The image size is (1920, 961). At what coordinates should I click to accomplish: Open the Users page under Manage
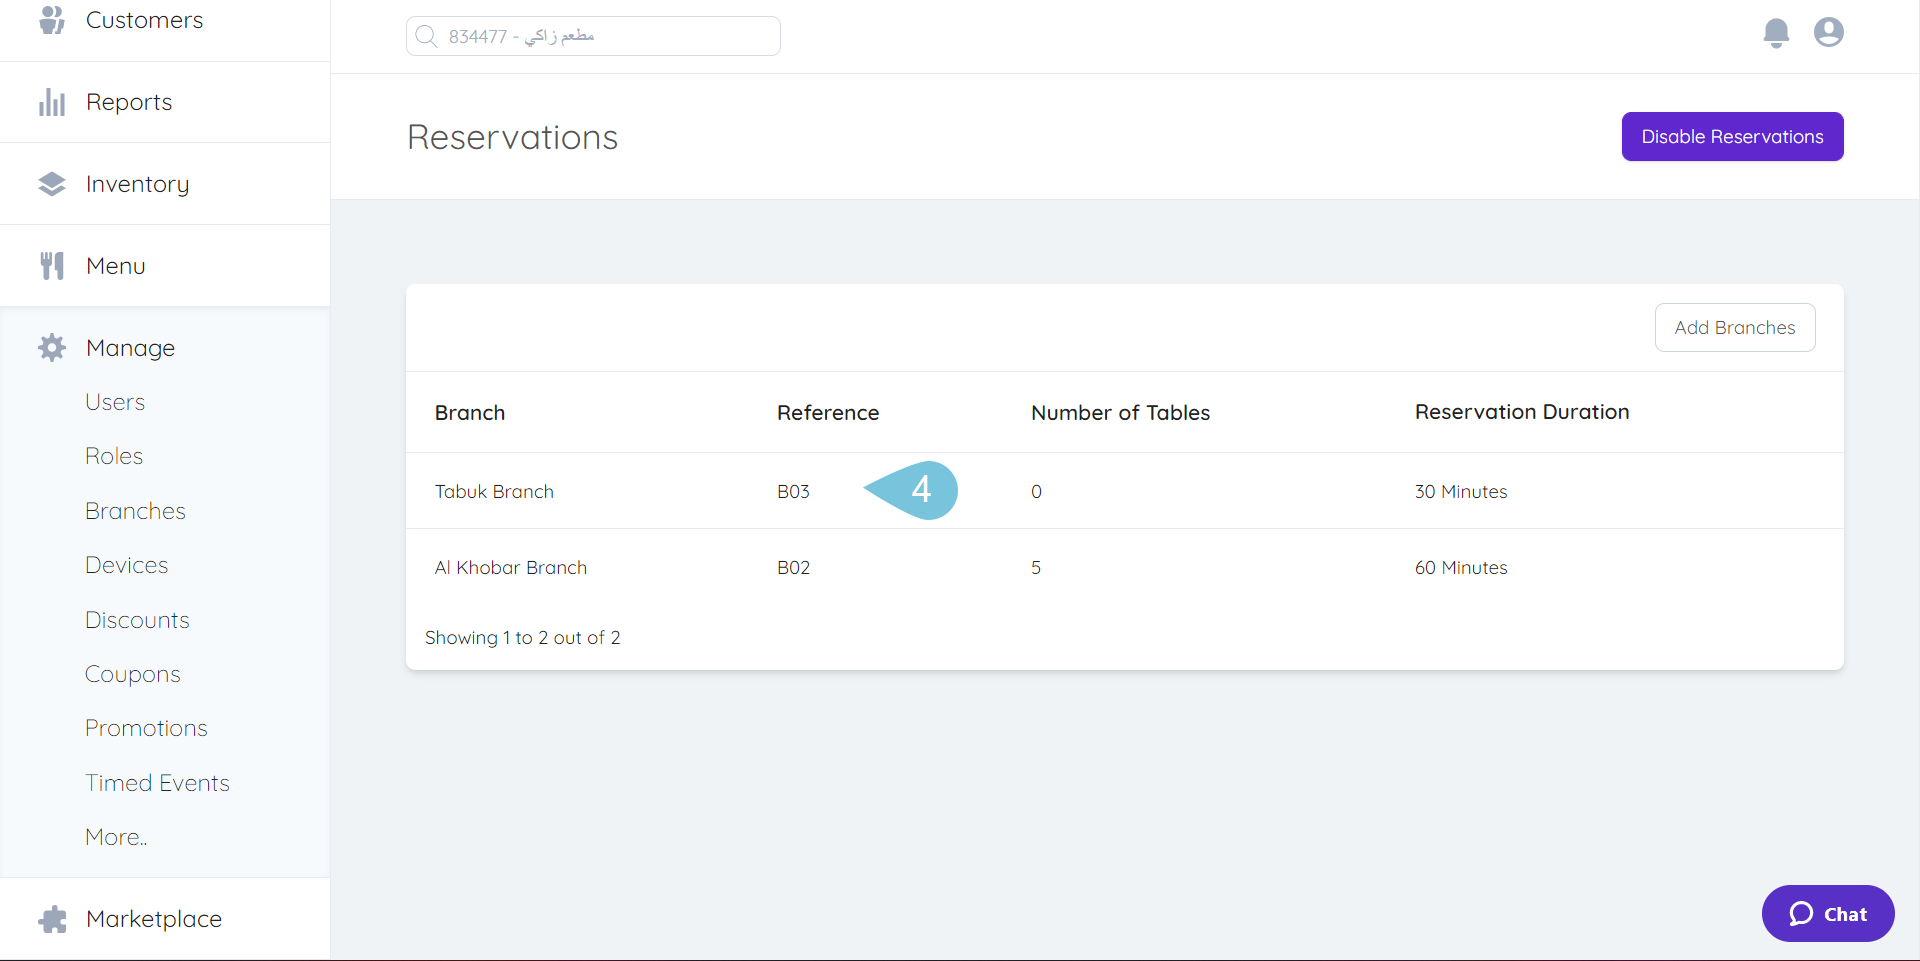coord(115,402)
